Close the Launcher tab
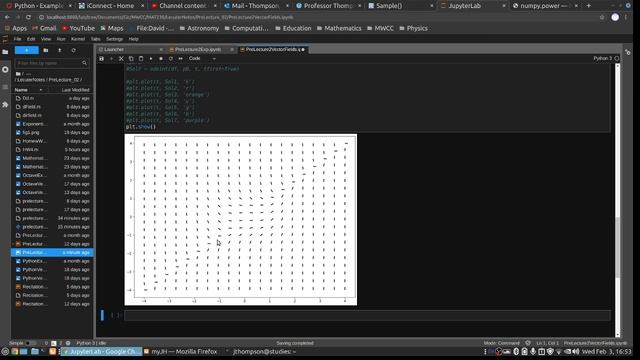This screenshot has height=360, width=640. click(161, 49)
